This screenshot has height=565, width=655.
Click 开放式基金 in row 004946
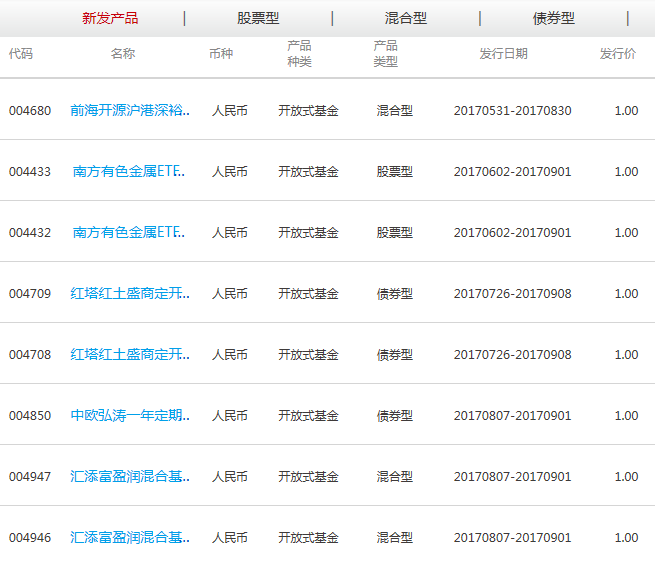(x=308, y=537)
